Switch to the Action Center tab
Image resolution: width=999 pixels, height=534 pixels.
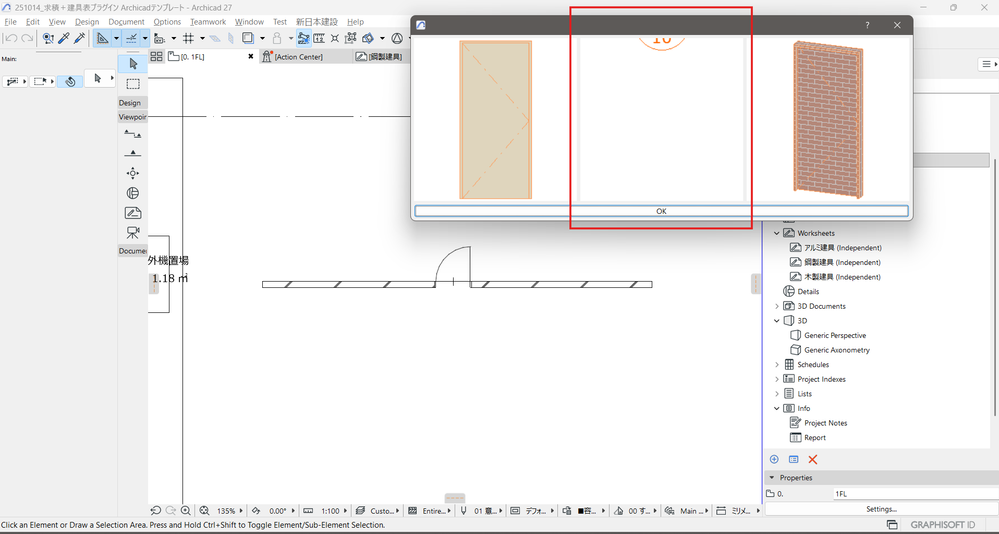pos(305,57)
